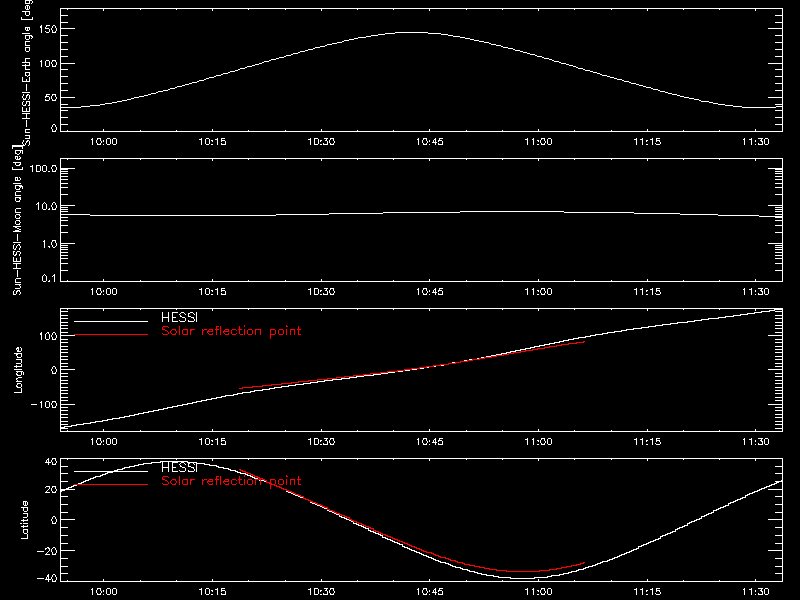The image size is (800, 600).
Task: Click "11:15" under the Moon angle plot
Action: [x=647, y=292]
